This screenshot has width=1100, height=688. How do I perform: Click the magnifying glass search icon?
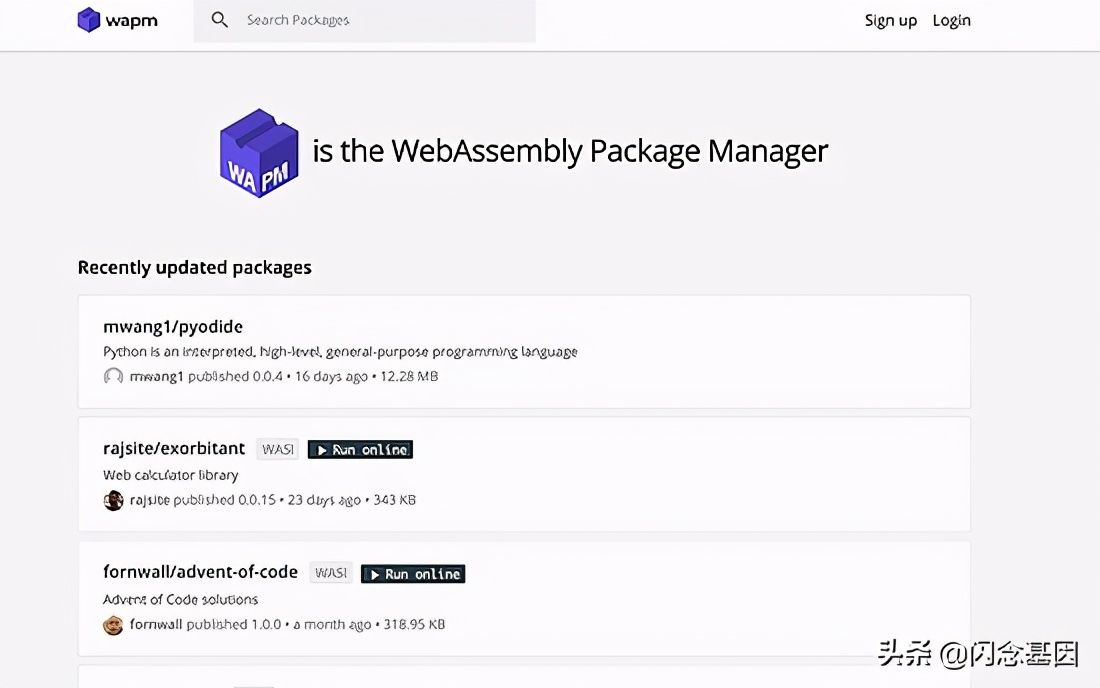click(x=220, y=19)
